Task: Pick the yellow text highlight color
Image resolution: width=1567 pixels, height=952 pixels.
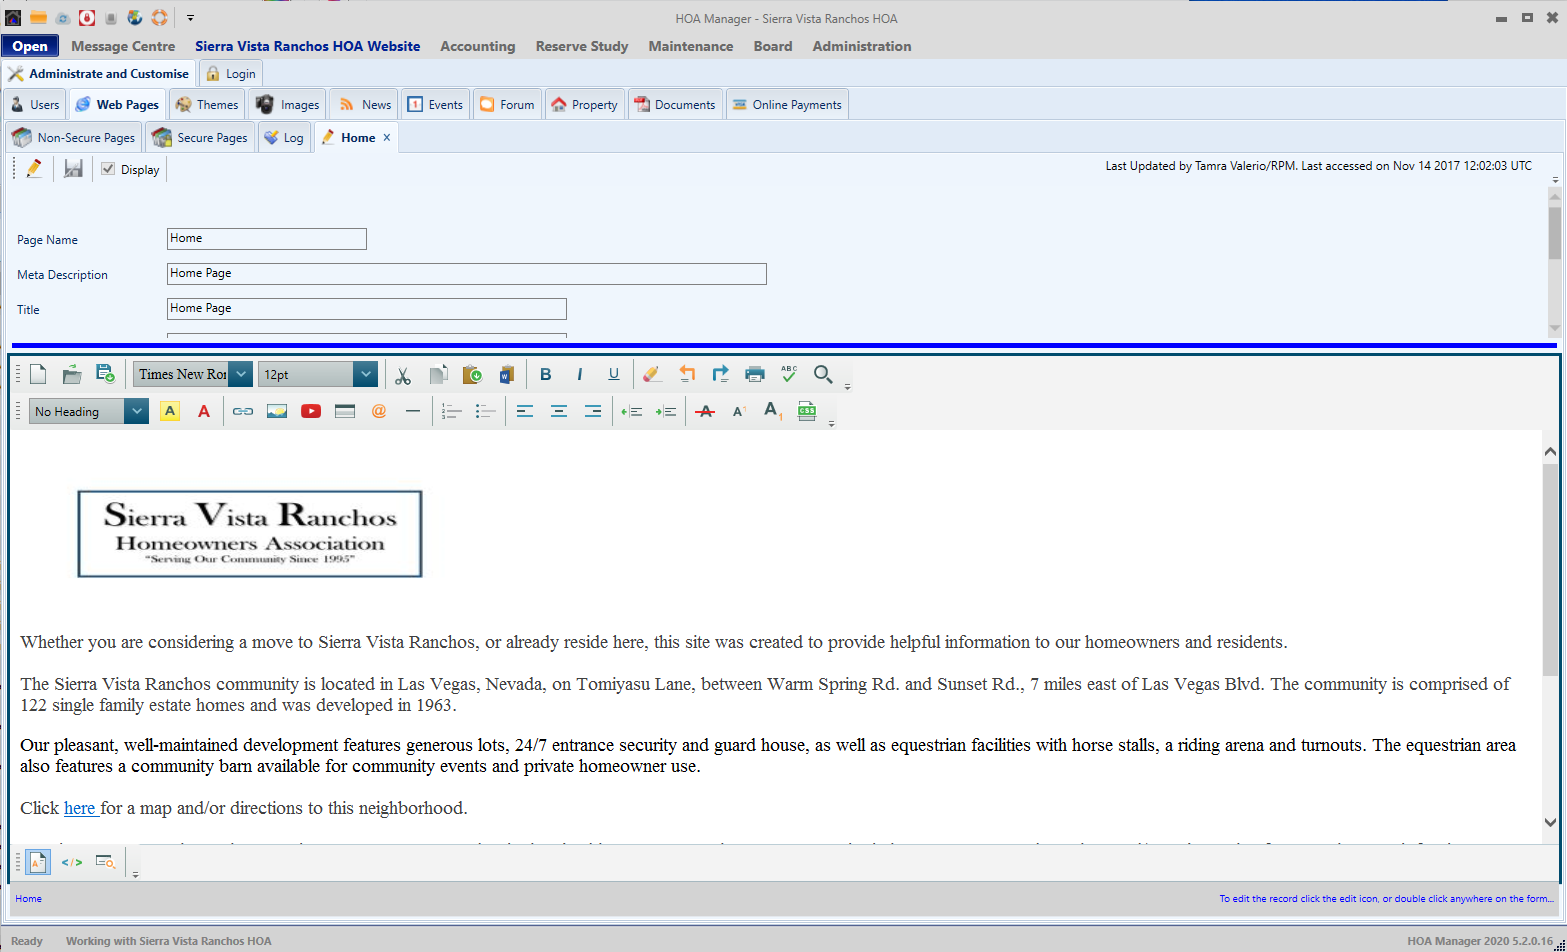Action: tap(170, 411)
